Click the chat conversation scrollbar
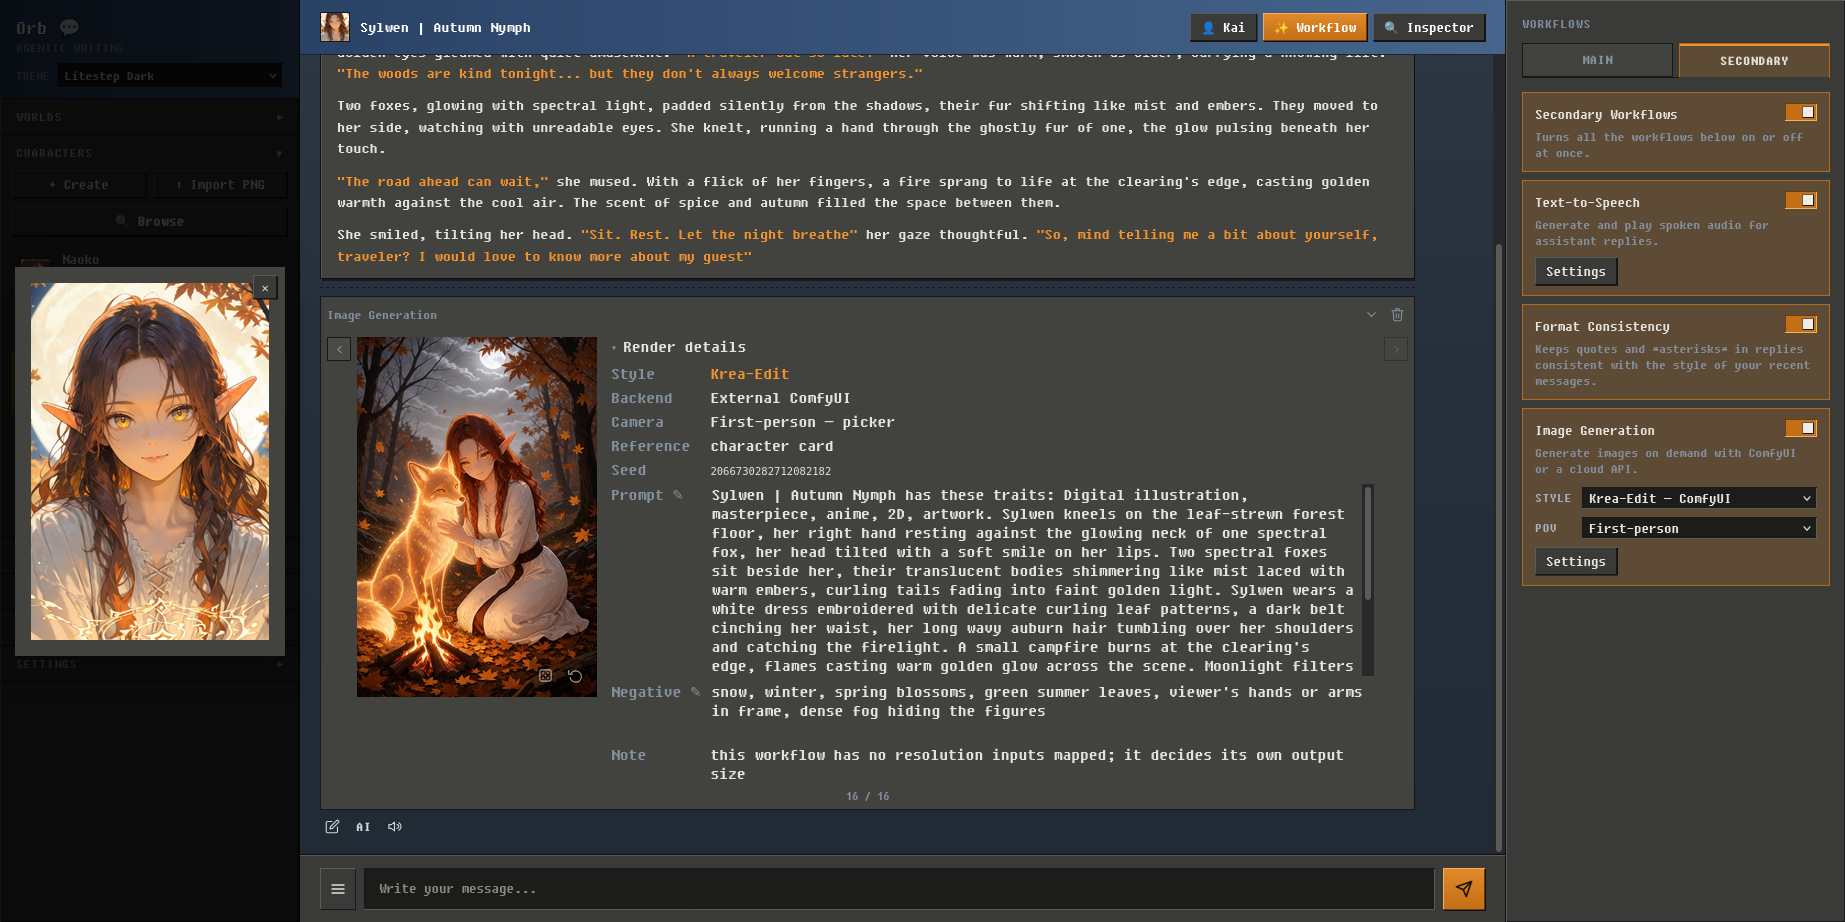Image resolution: width=1845 pixels, height=922 pixels. [1498, 547]
